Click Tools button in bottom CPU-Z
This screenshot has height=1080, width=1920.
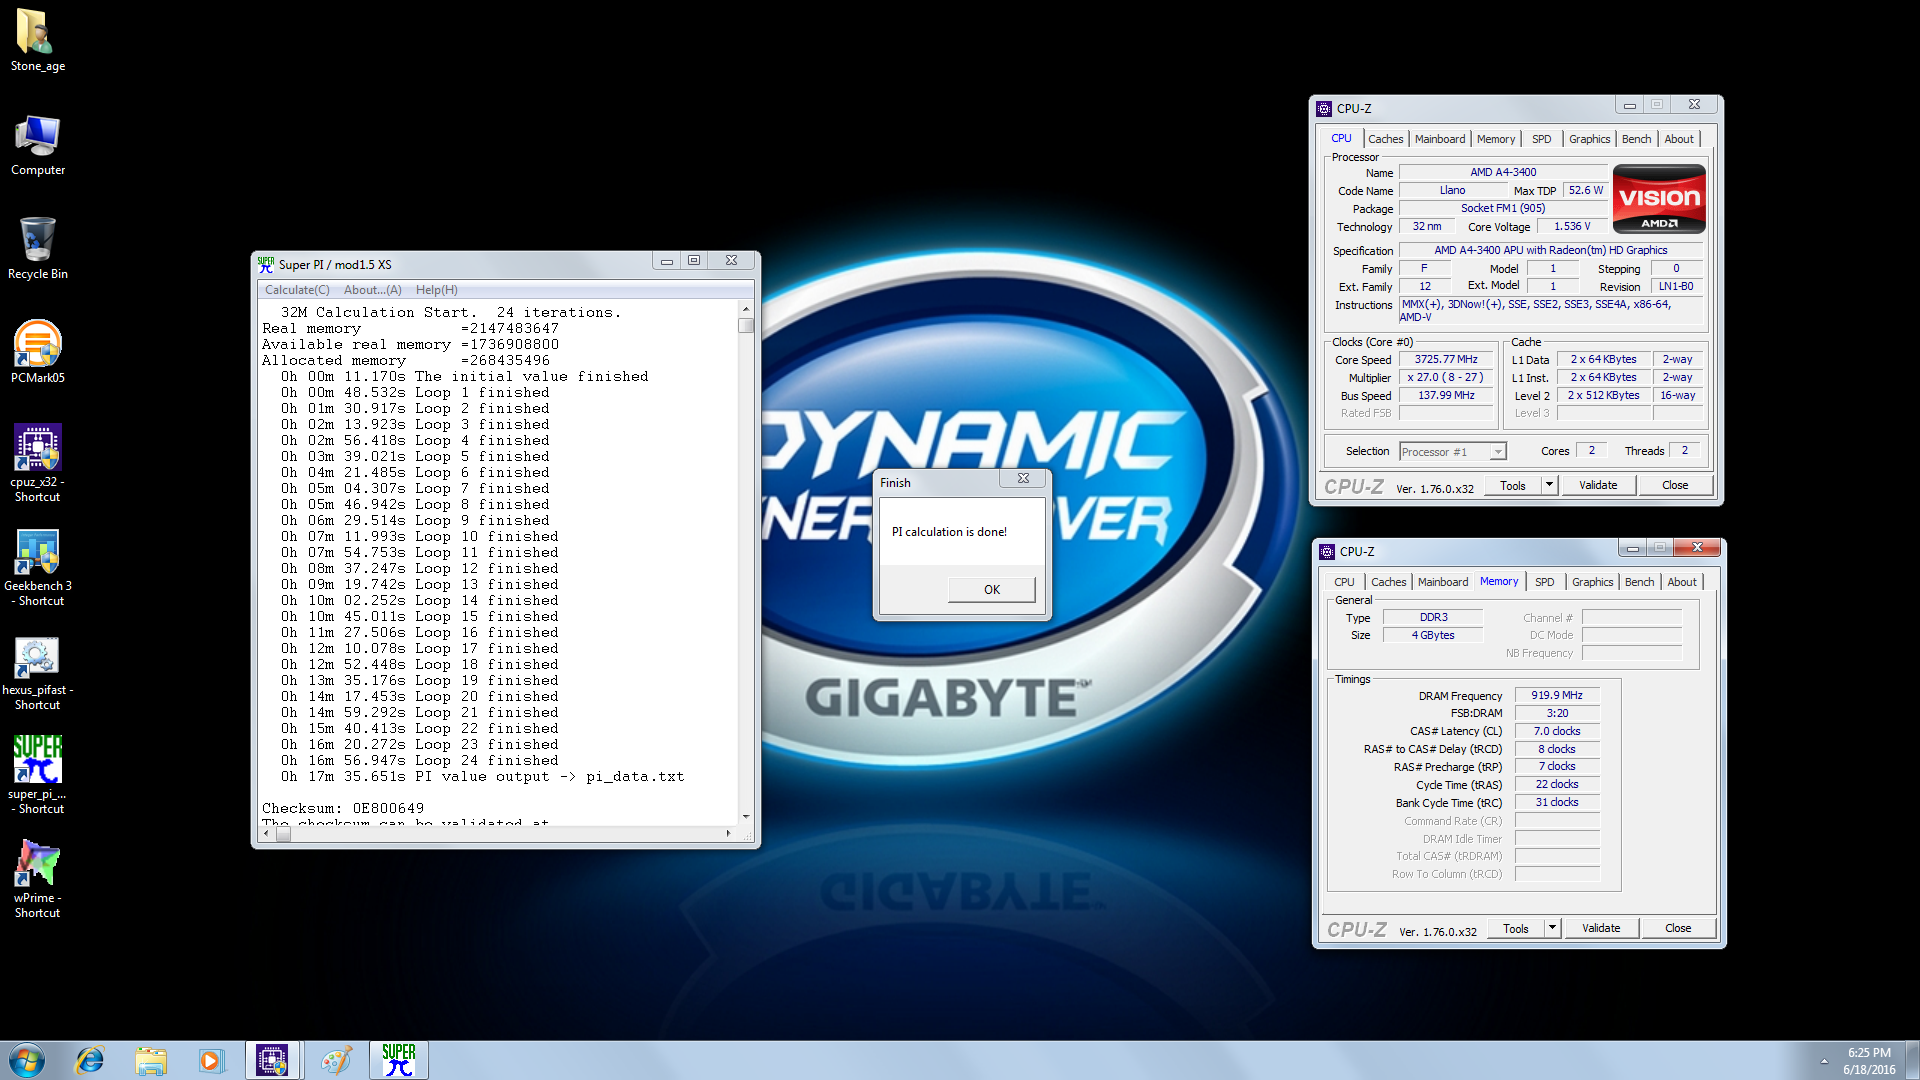coord(1516,928)
